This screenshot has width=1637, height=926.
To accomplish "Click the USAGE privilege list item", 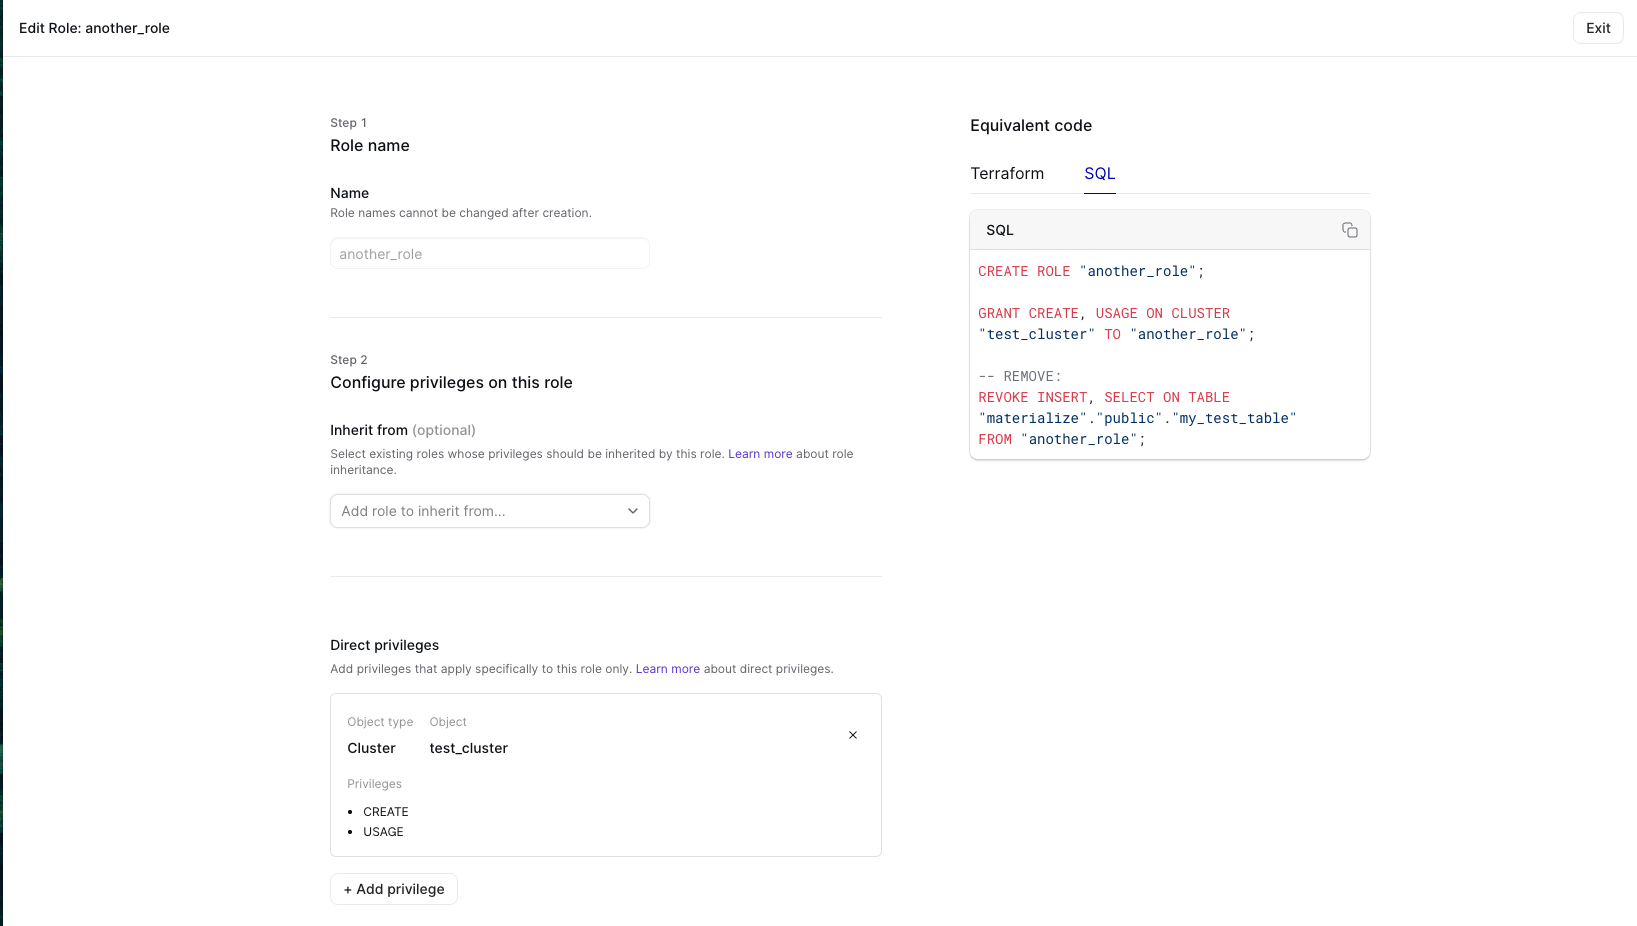I will coord(383,832).
